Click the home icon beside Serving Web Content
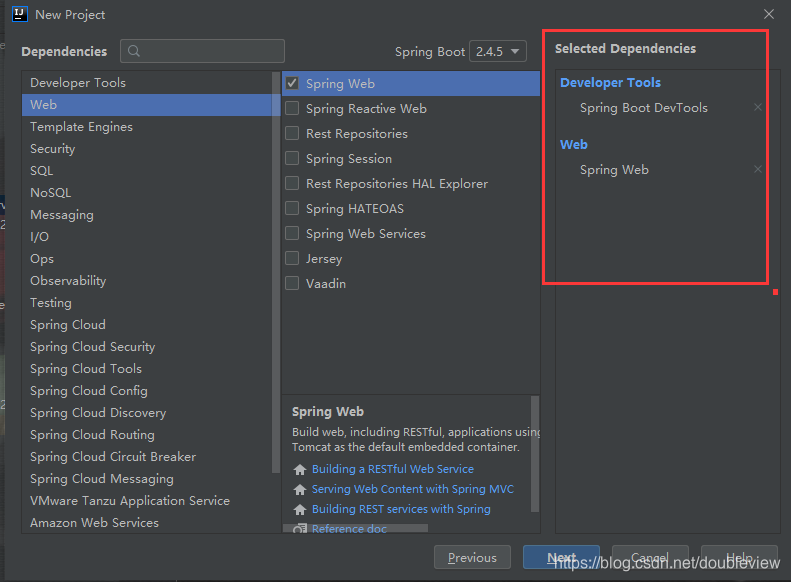791x582 pixels. click(x=300, y=489)
